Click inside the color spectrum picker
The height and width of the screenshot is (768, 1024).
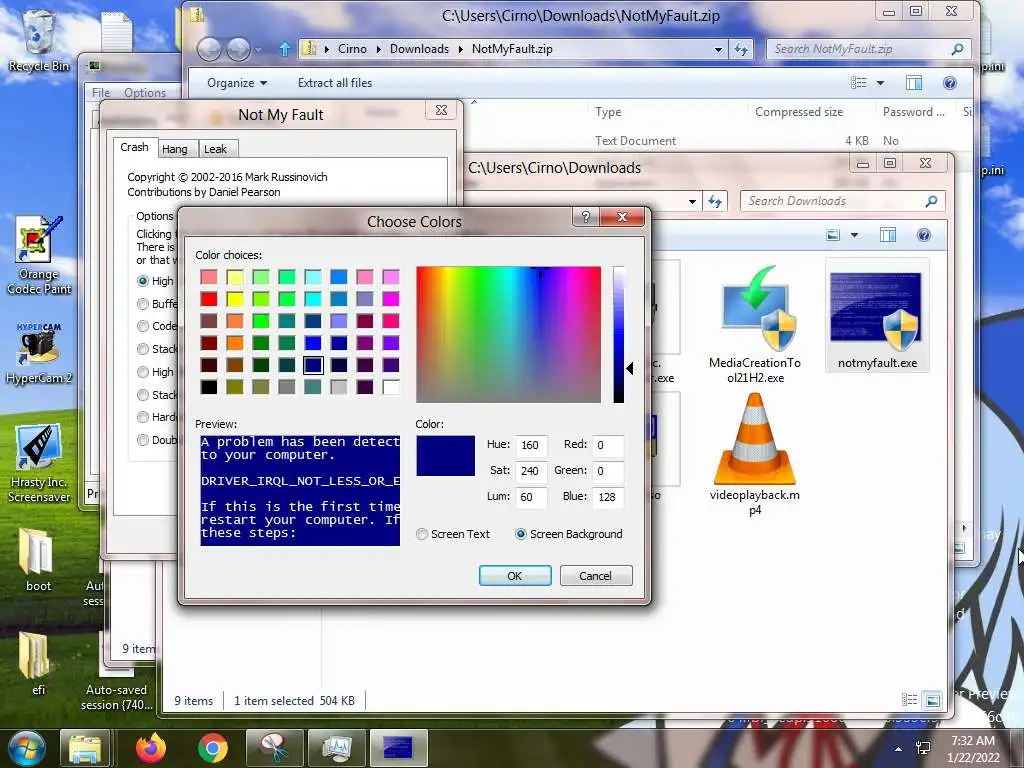click(508, 334)
